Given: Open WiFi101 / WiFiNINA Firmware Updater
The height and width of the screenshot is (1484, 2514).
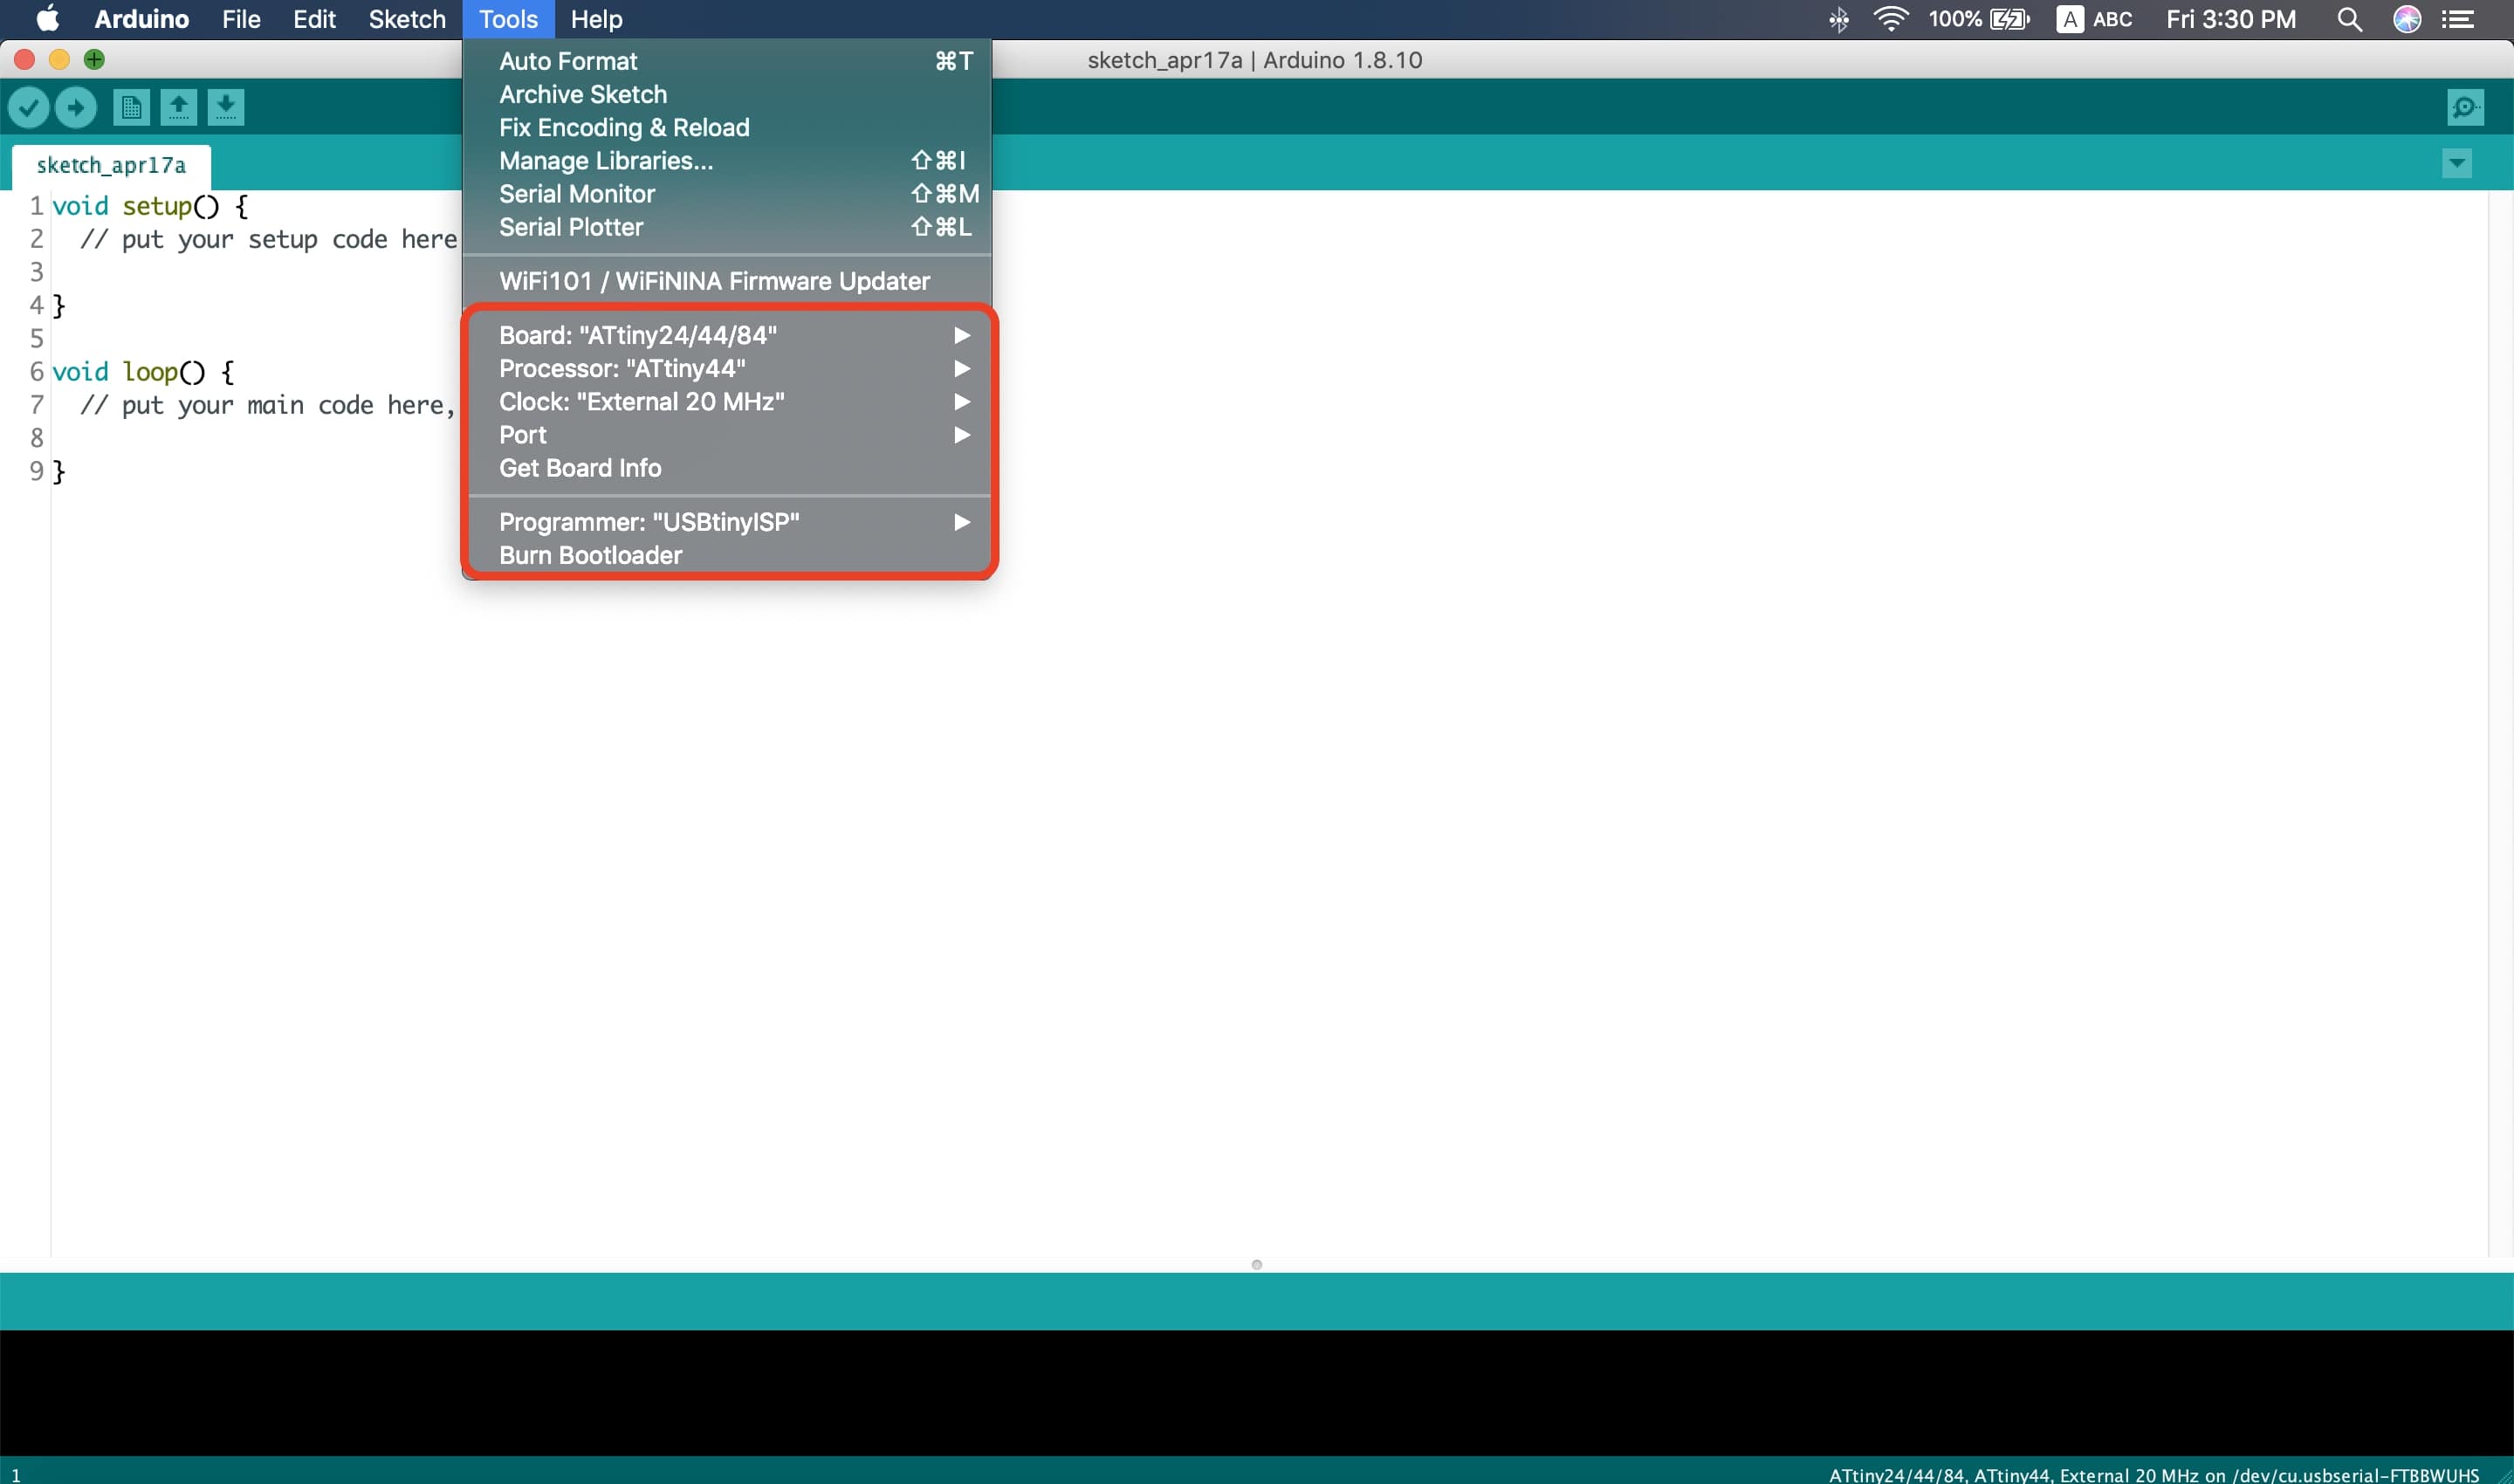Looking at the screenshot, I should click(x=727, y=281).
